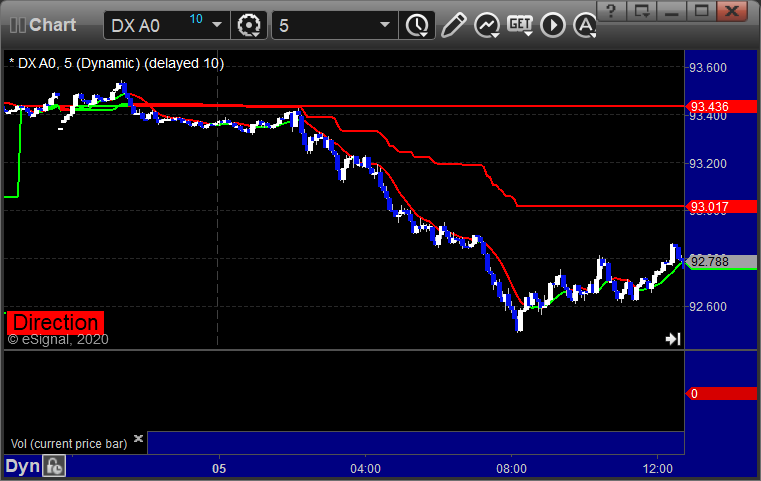This screenshot has height=481, width=761.
Task: Click the 12:00 time axis label
Action: pos(658,469)
